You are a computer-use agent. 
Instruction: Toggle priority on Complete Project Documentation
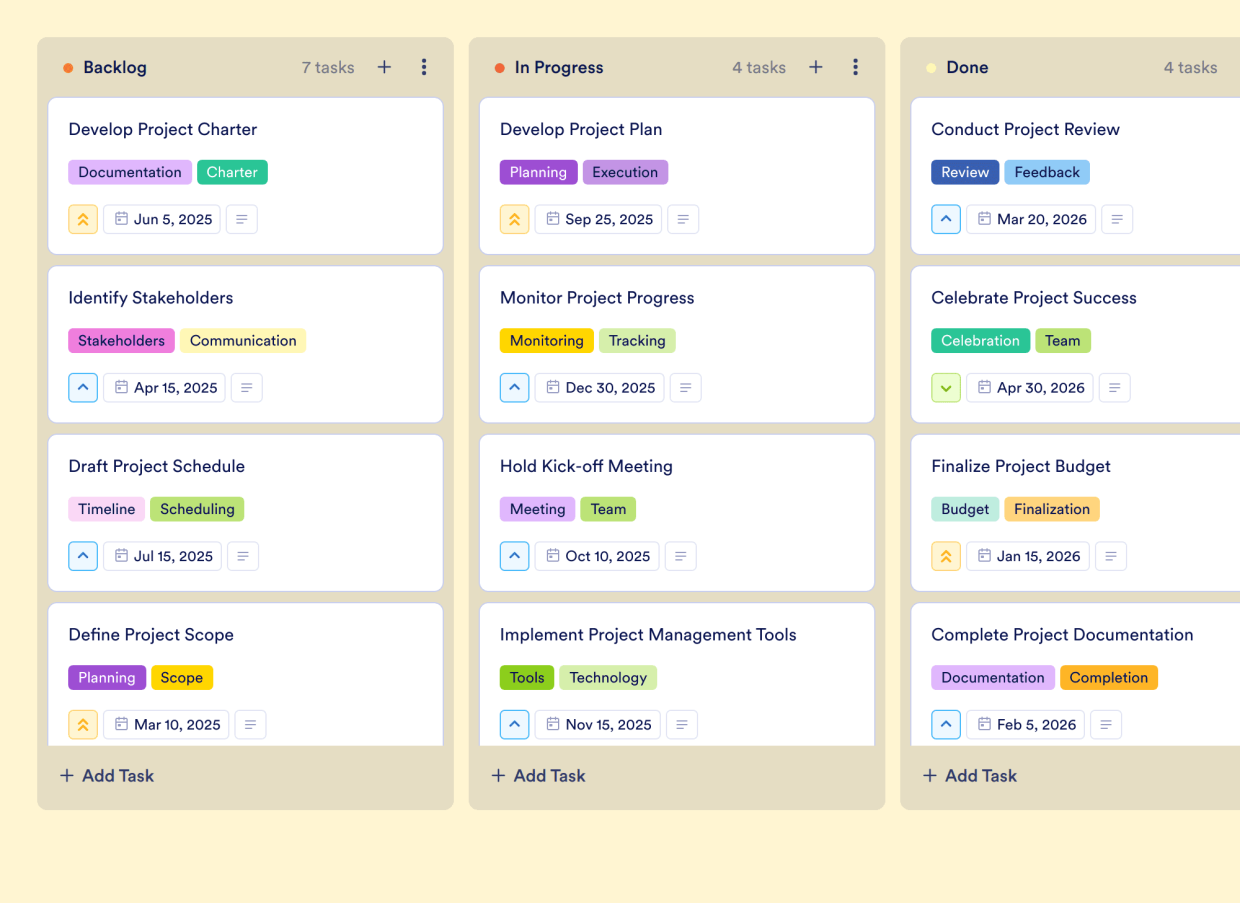coord(946,724)
